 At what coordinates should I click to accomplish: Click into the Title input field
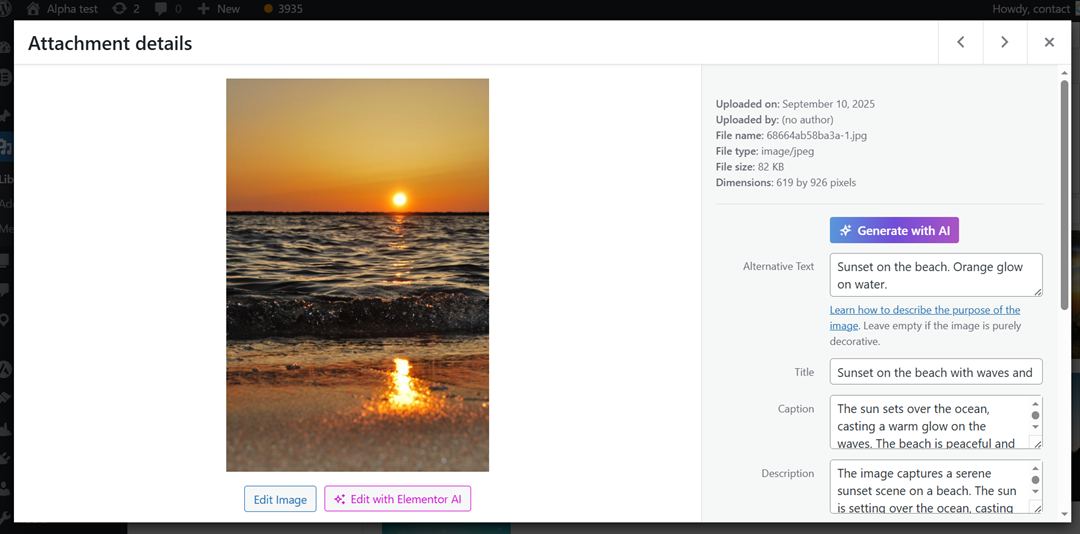935,372
